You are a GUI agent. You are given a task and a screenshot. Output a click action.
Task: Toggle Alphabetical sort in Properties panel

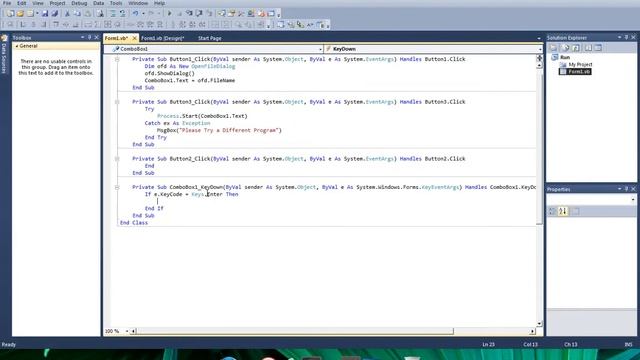click(x=563, y=211)
